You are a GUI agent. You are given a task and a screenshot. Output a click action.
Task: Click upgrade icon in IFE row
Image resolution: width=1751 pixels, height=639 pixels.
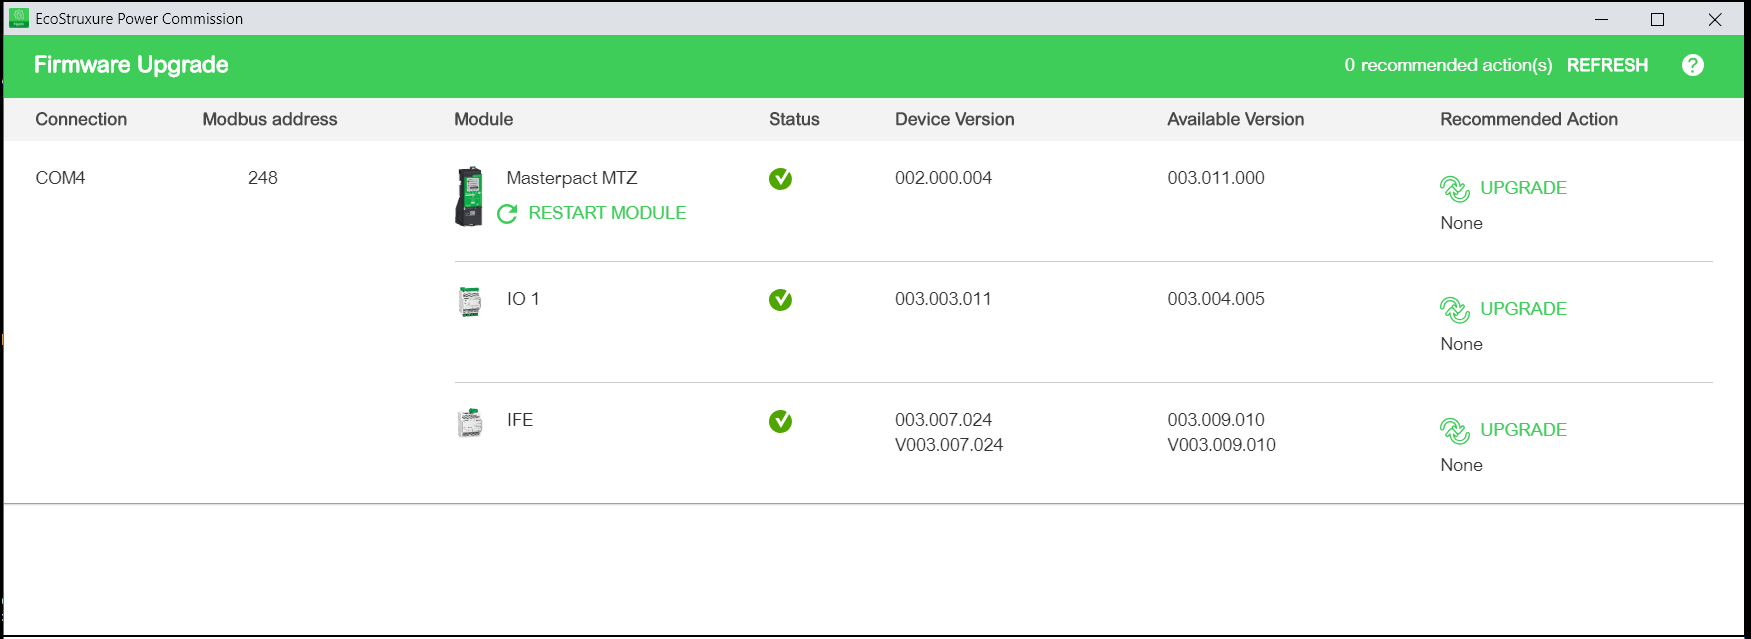1454,430
